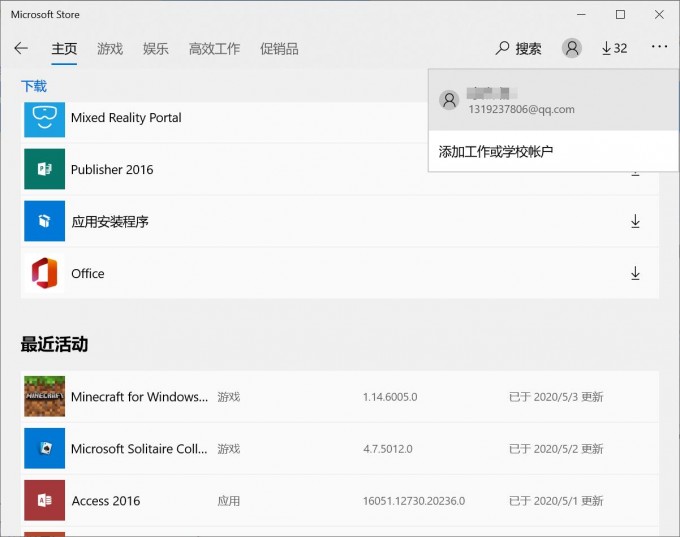The height and width of the screenshot is (537, 680).
Task: Click the 下载 heading link
Action: pyautogui.click(x=34, y=86)
